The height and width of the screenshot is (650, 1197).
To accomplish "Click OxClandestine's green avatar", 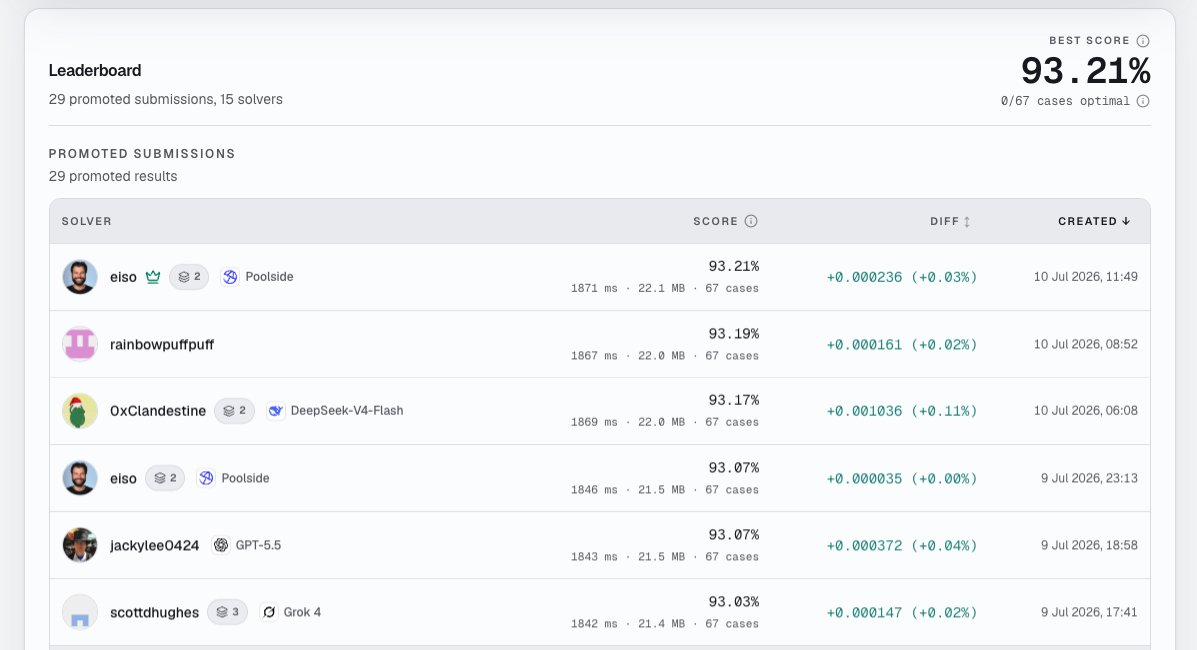I will (80, 410).
